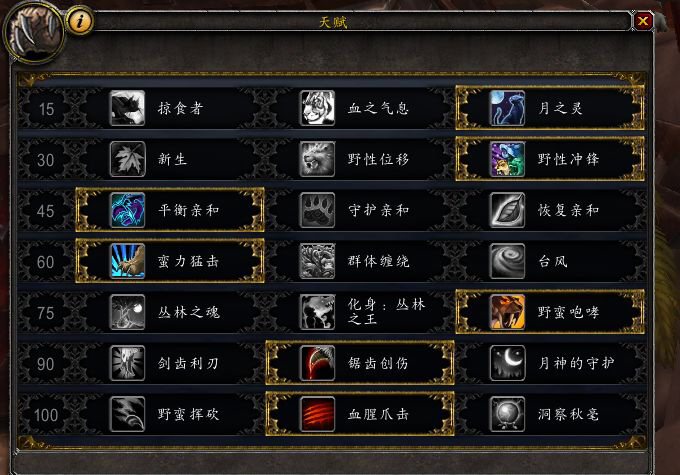680x475 pixels.
Task: Select the 月神的守护 moon icon
Action: [507, 363]
